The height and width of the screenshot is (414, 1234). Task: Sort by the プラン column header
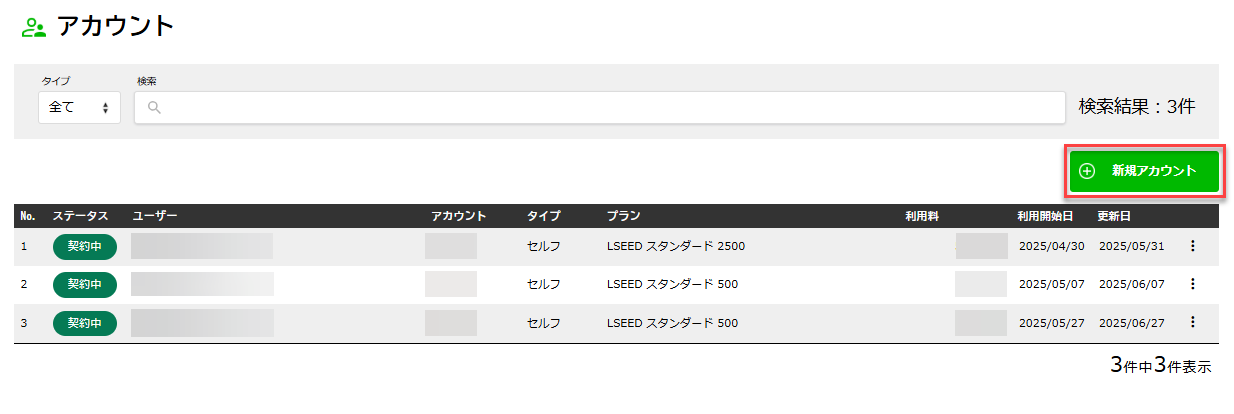tap(623, 216)
